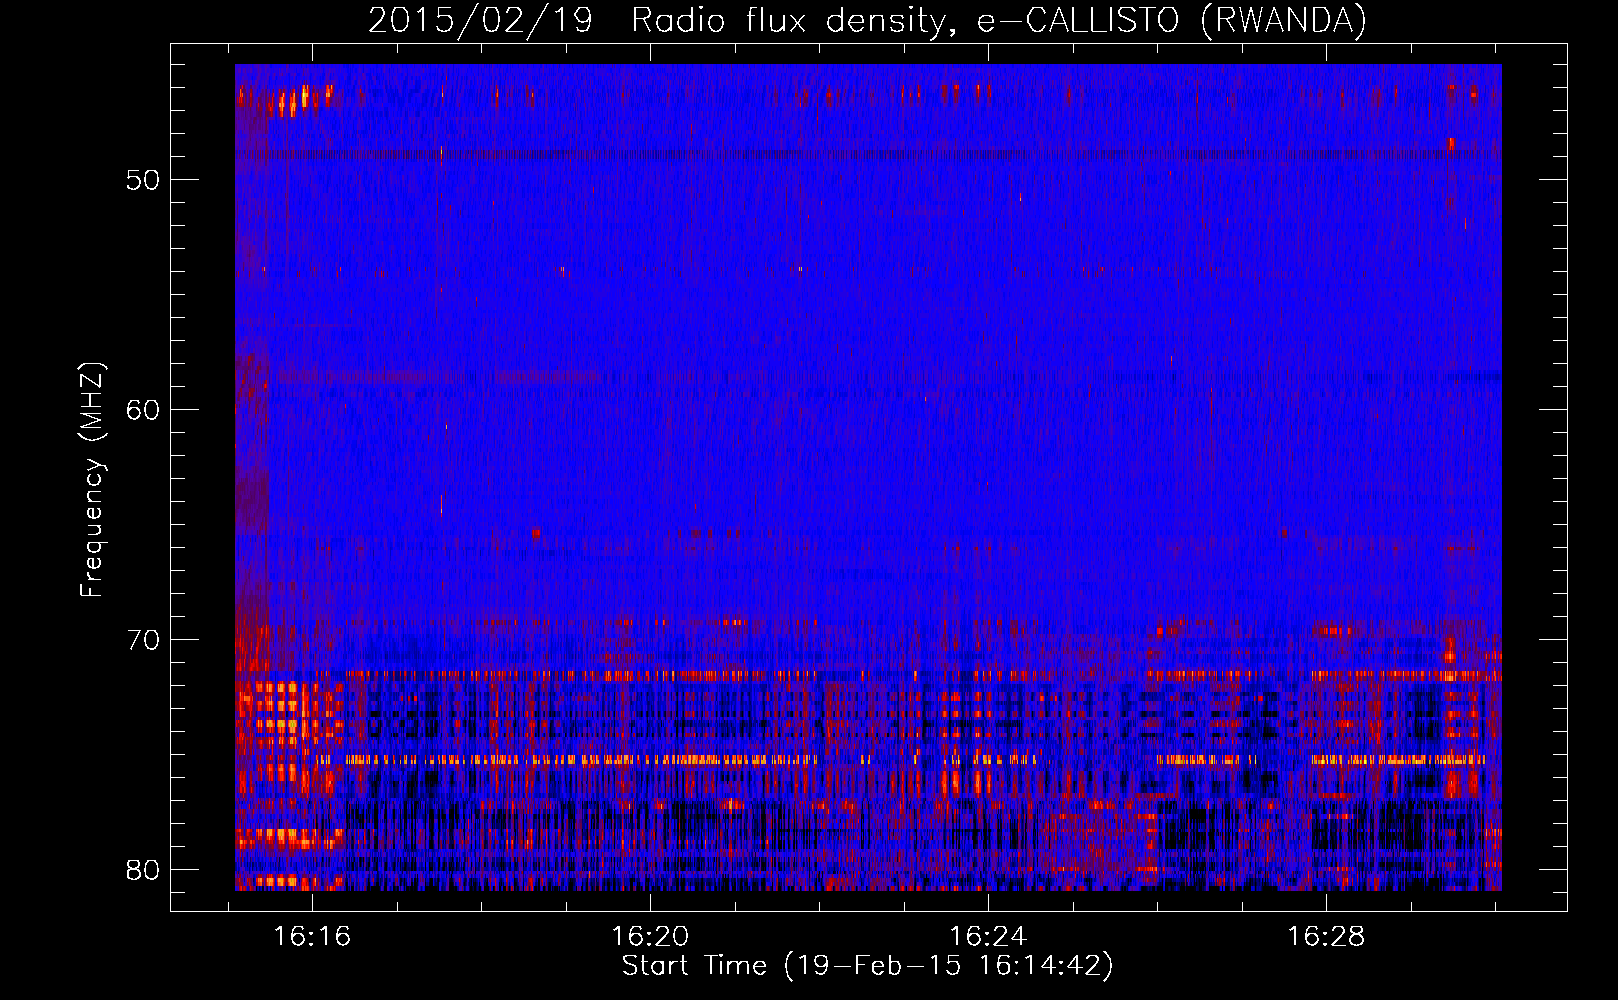This screenshot has width=1618, height=1000.
Task: Click the 70 frequency tick label
Action: coord(143,640)
